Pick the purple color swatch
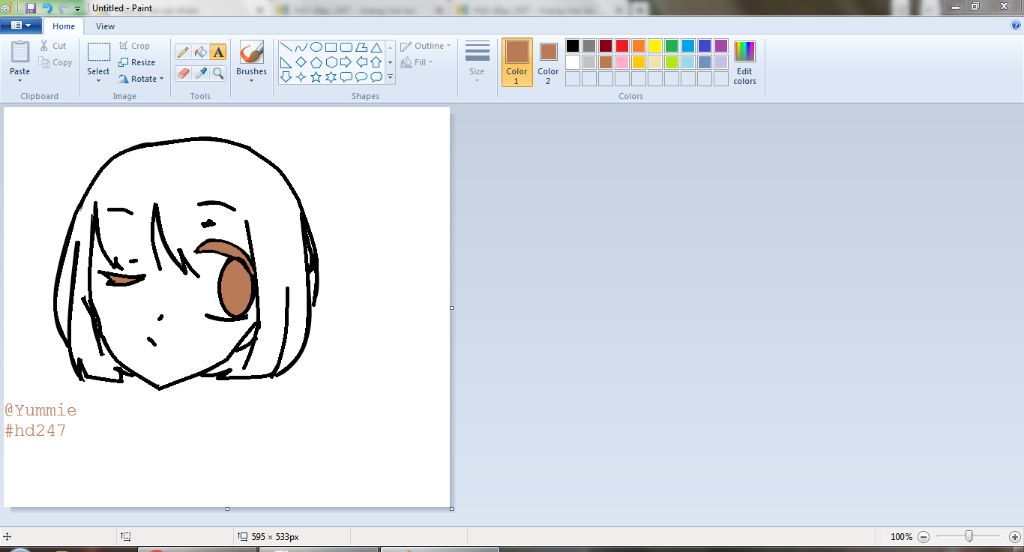Image resolution: width=1024 pixels, height=552 pixels. pos(721,46)
